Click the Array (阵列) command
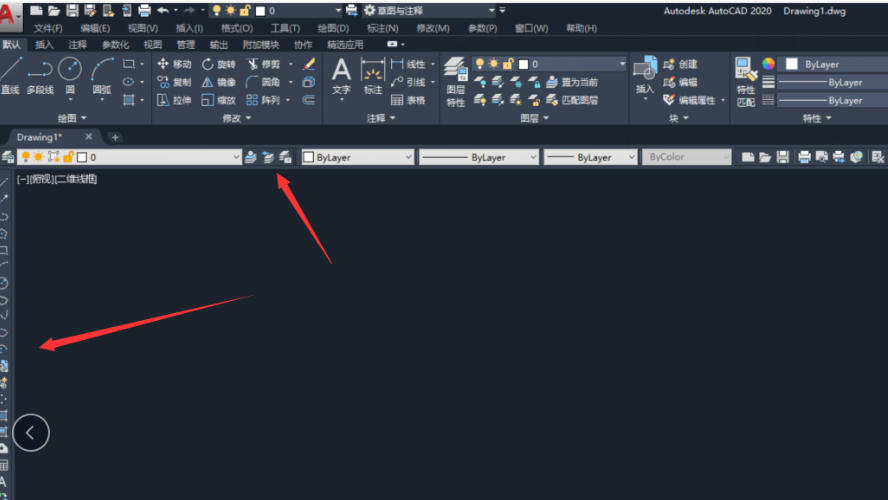This screenshot has height=500, width=888. pos(263,100)
